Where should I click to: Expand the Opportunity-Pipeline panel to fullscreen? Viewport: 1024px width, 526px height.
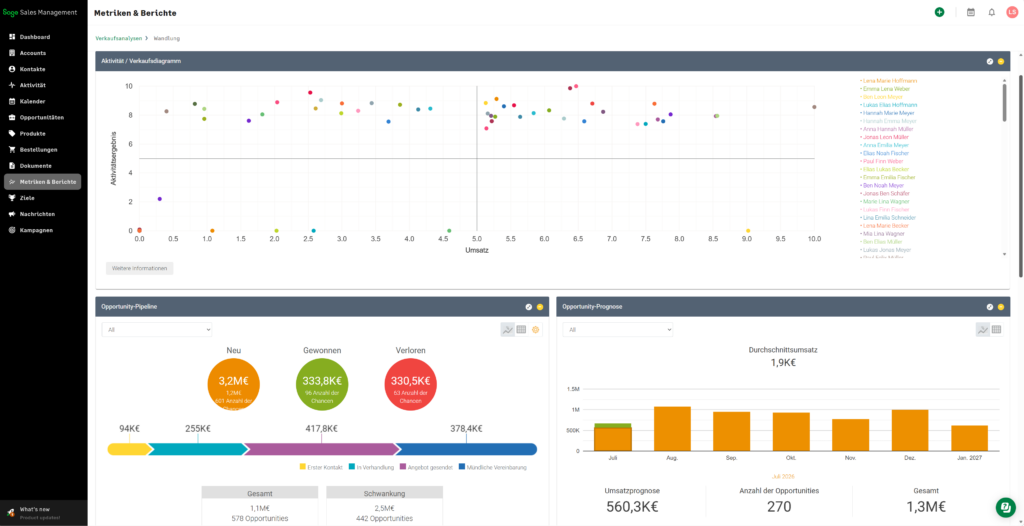pos(529,306)
